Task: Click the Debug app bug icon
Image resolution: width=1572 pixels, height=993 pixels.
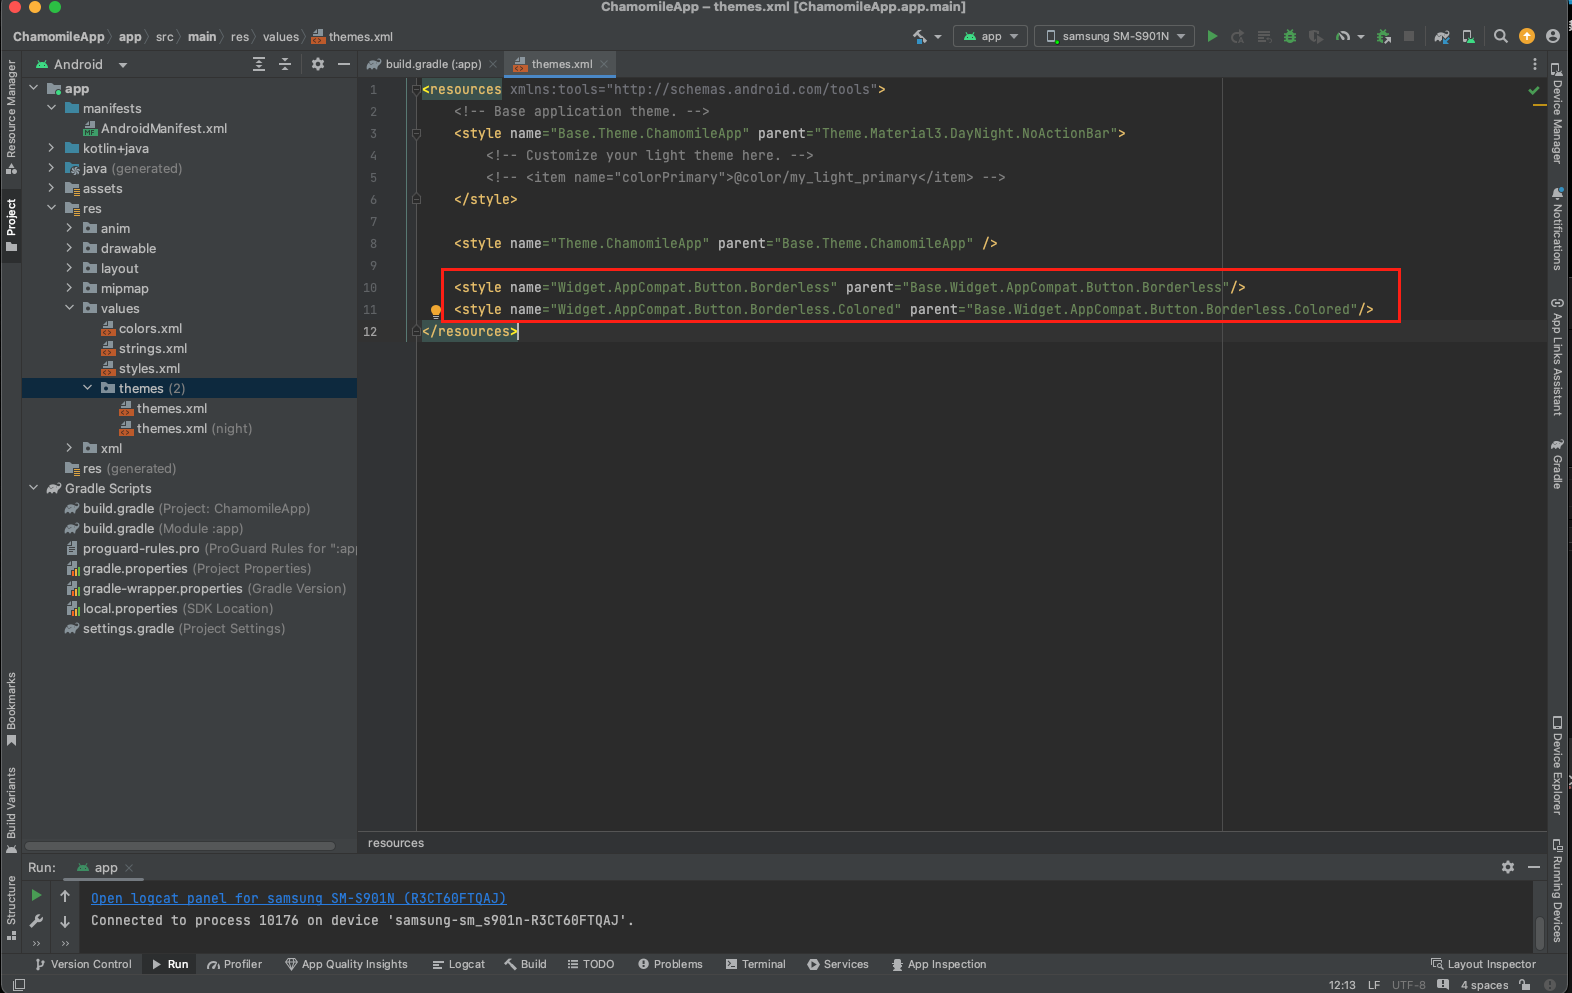Action: [1290, 37]
